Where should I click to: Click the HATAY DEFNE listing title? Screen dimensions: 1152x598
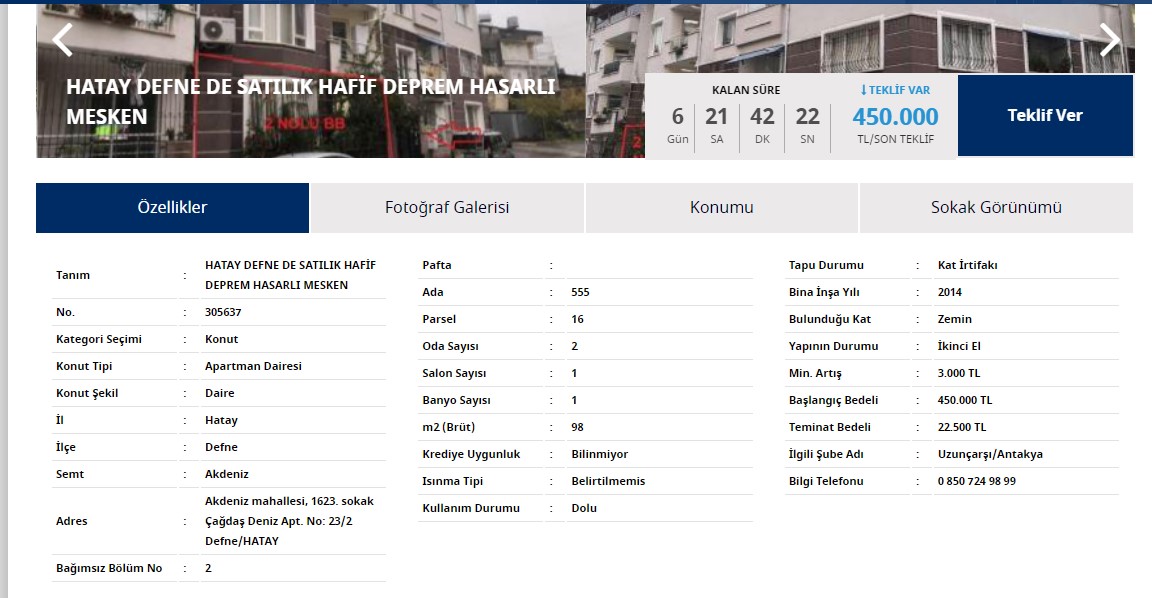pyautogui.click(x=310, y=100)
